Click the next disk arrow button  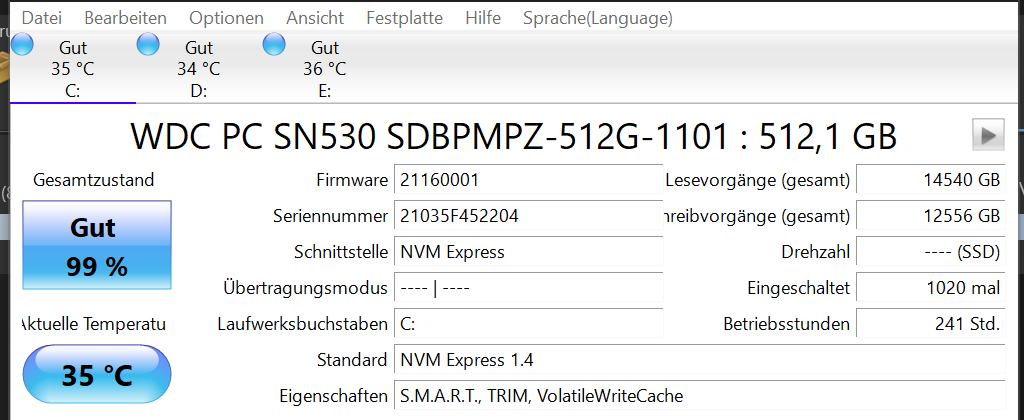pyautogui.click(x=987, y=134)
